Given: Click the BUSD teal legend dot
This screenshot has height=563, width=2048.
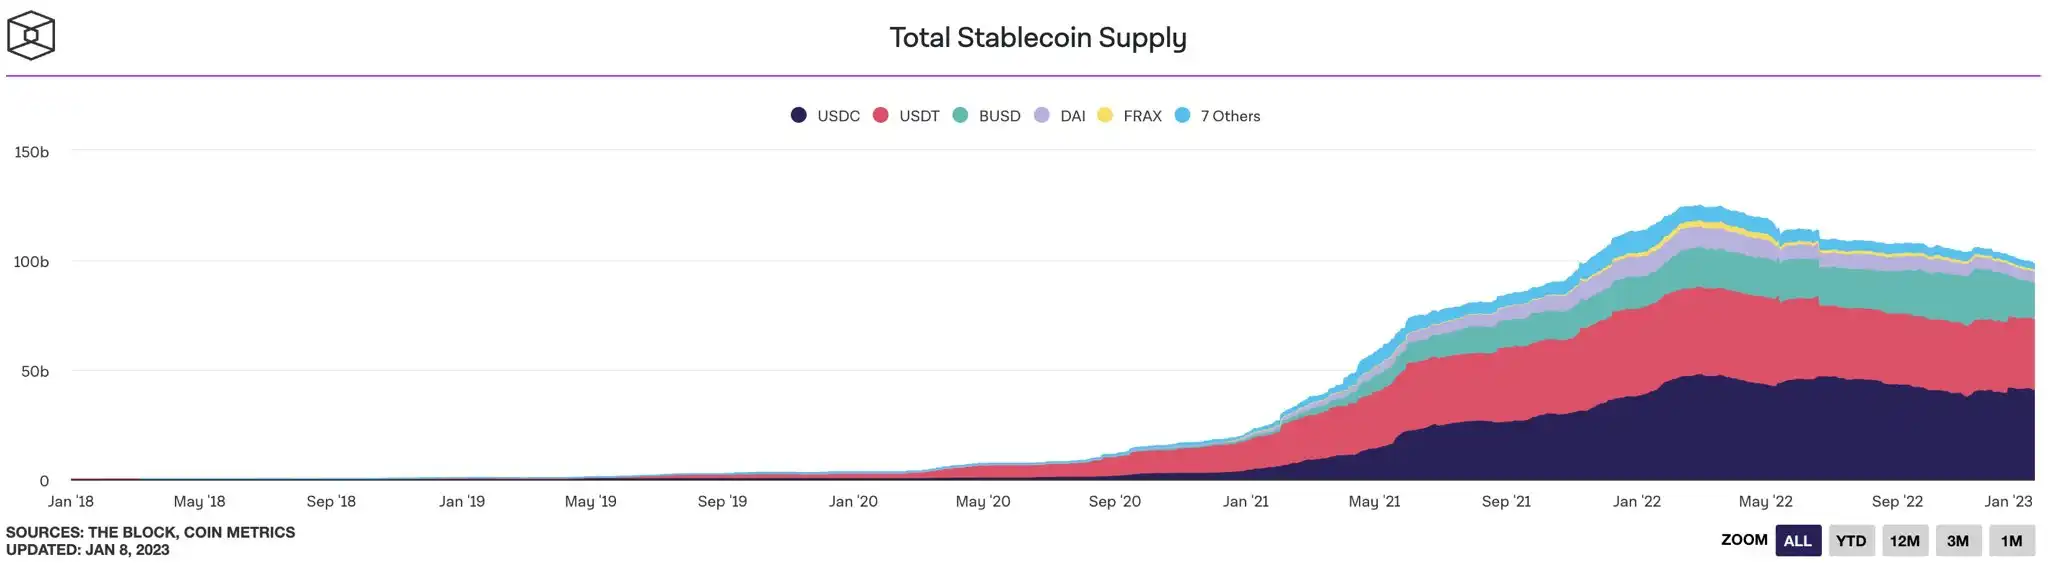Looking at the screenshot, I should [x=961, y=115].
